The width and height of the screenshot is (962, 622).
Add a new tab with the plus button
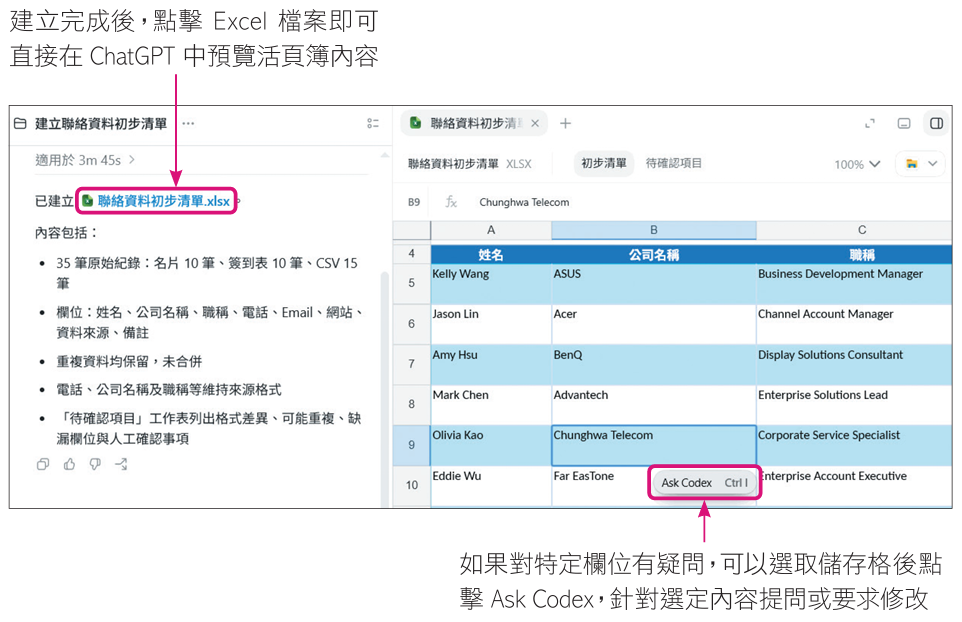pos(565,123)
